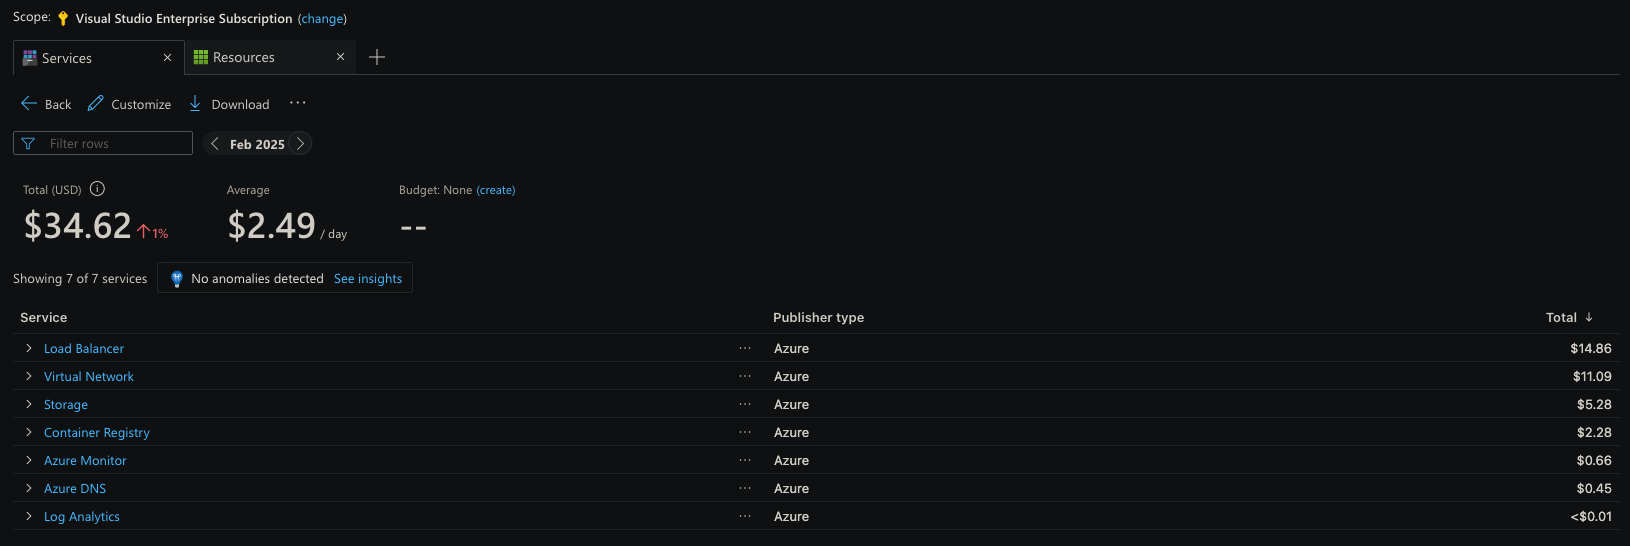Image resolution: width=1630 pixels, height=546 pixels.
Task: Open more actions for Load Balancer row
Action: [745, 348]
